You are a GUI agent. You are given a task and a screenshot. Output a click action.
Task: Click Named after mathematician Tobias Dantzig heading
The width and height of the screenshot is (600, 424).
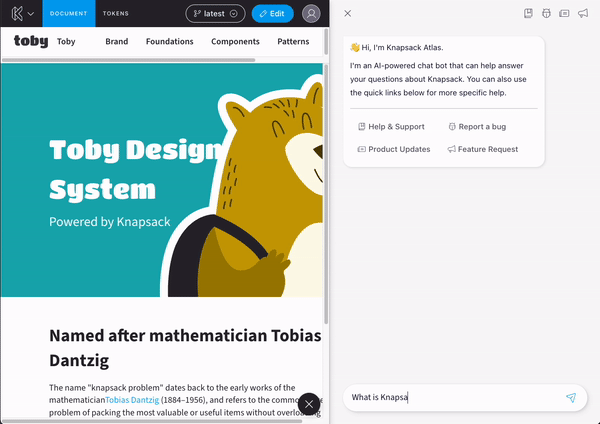[185, 348]
